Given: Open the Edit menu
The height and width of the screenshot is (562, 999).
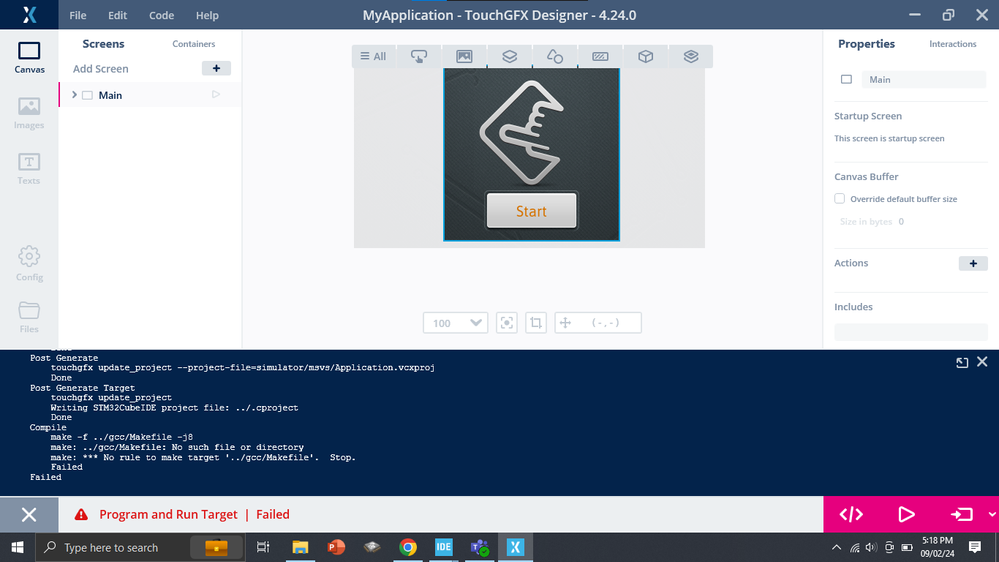Looking at the screenshot, I should coord(117,15).
